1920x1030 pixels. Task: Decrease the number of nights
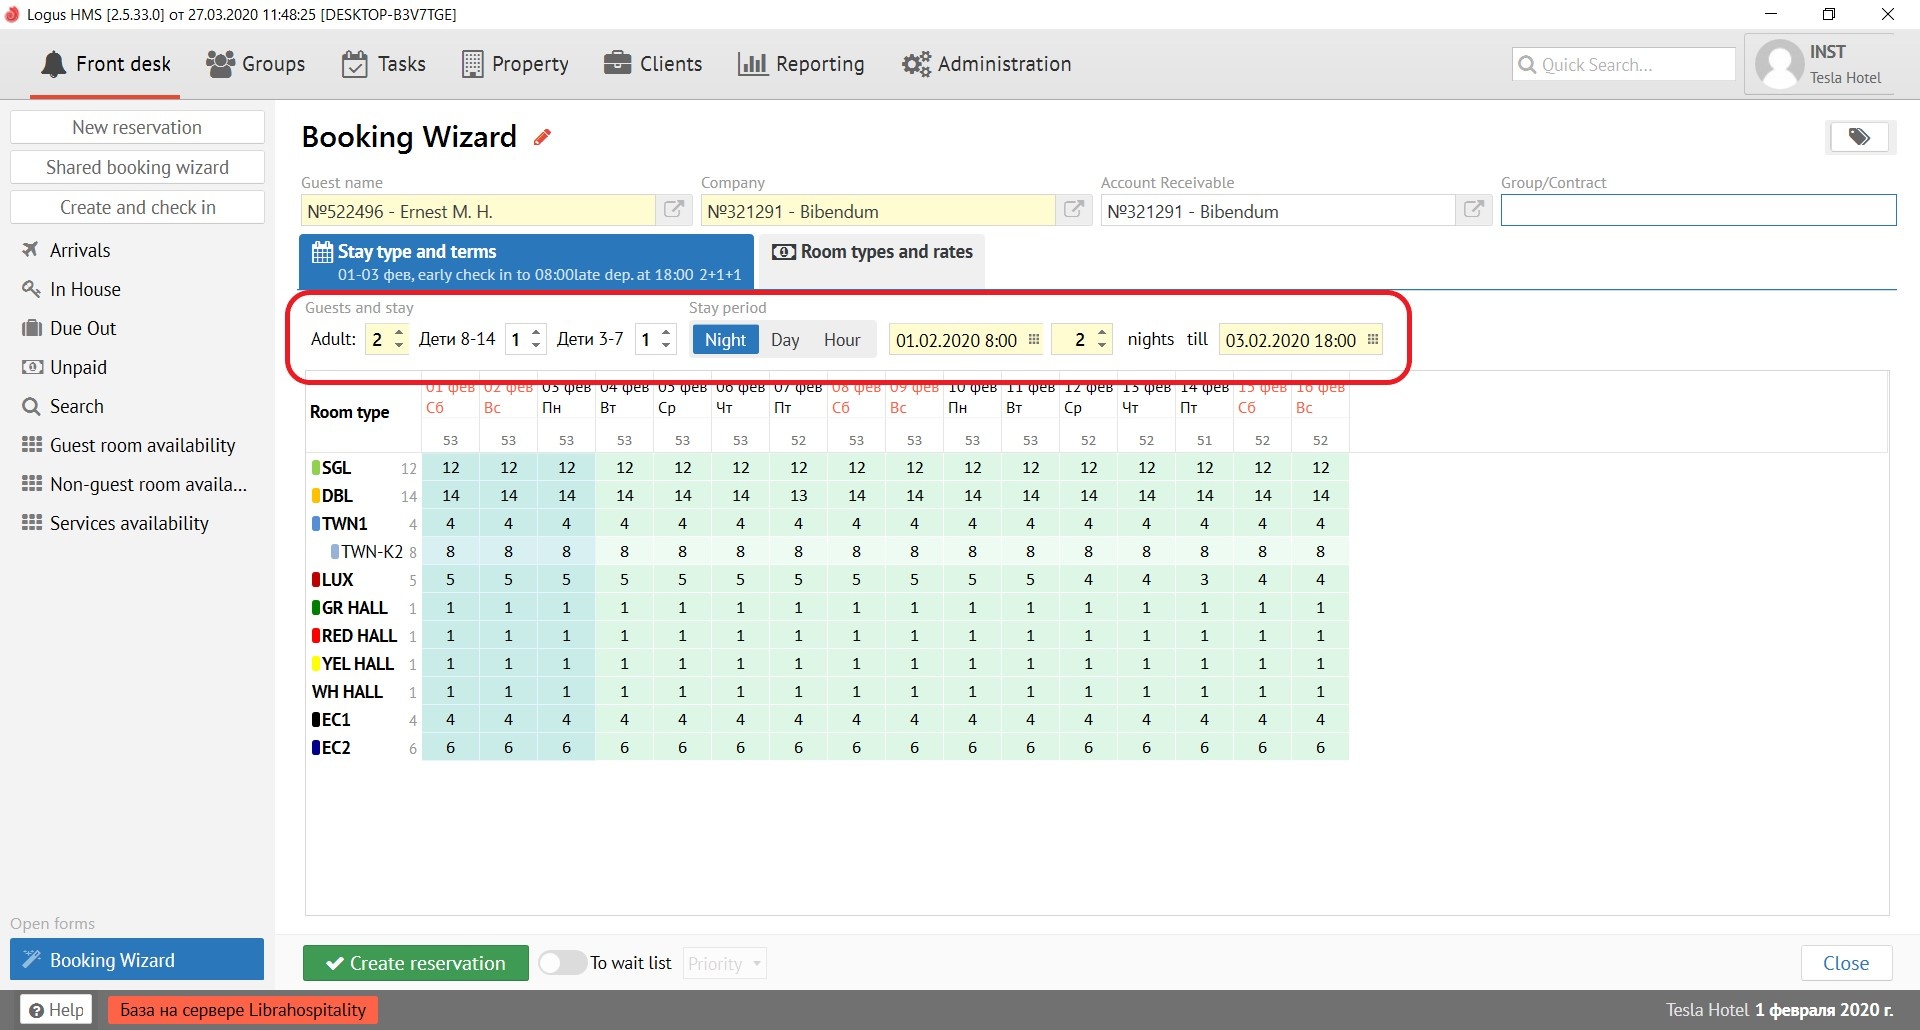[1102, 347]
